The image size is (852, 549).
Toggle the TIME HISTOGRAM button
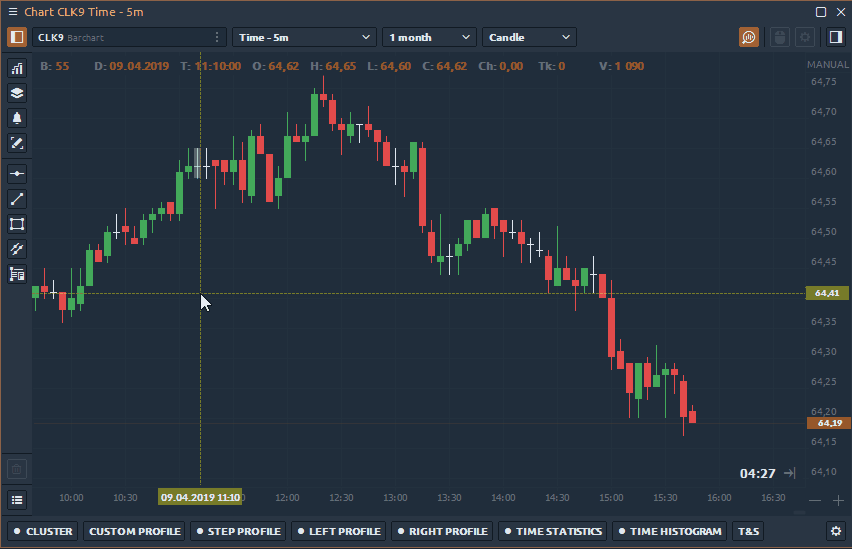click(x=670, y=531)
